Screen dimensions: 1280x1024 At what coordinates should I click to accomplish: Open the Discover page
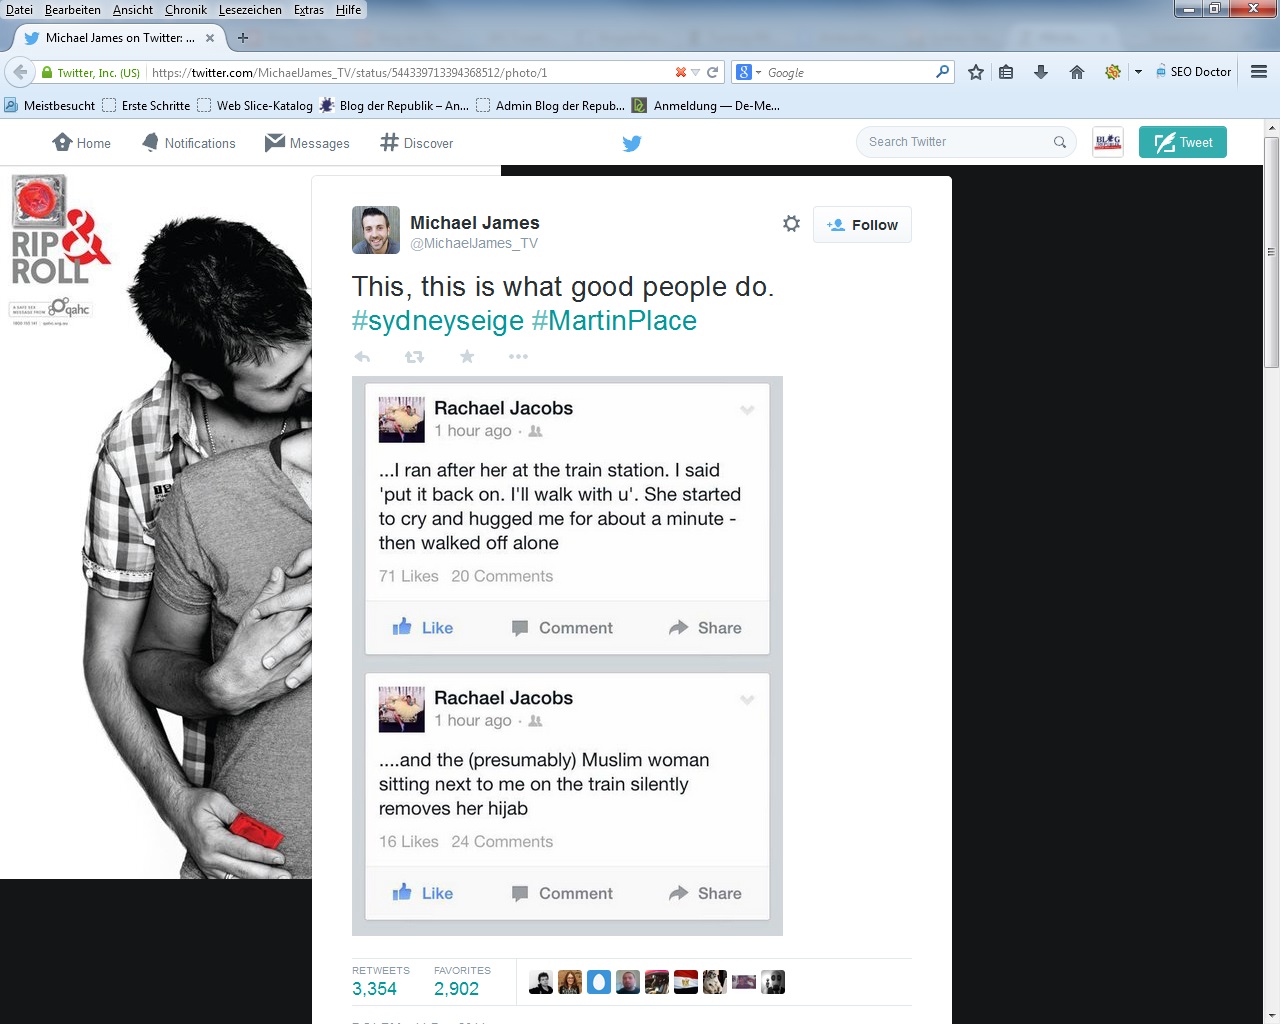click(x=417, y=143)
